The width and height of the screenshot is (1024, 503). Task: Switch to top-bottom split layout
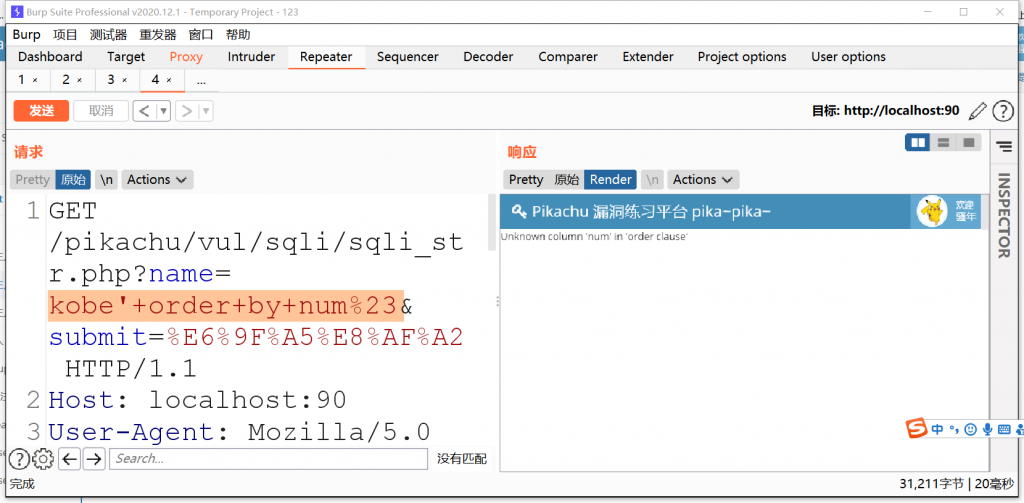[x=943, y=143]
